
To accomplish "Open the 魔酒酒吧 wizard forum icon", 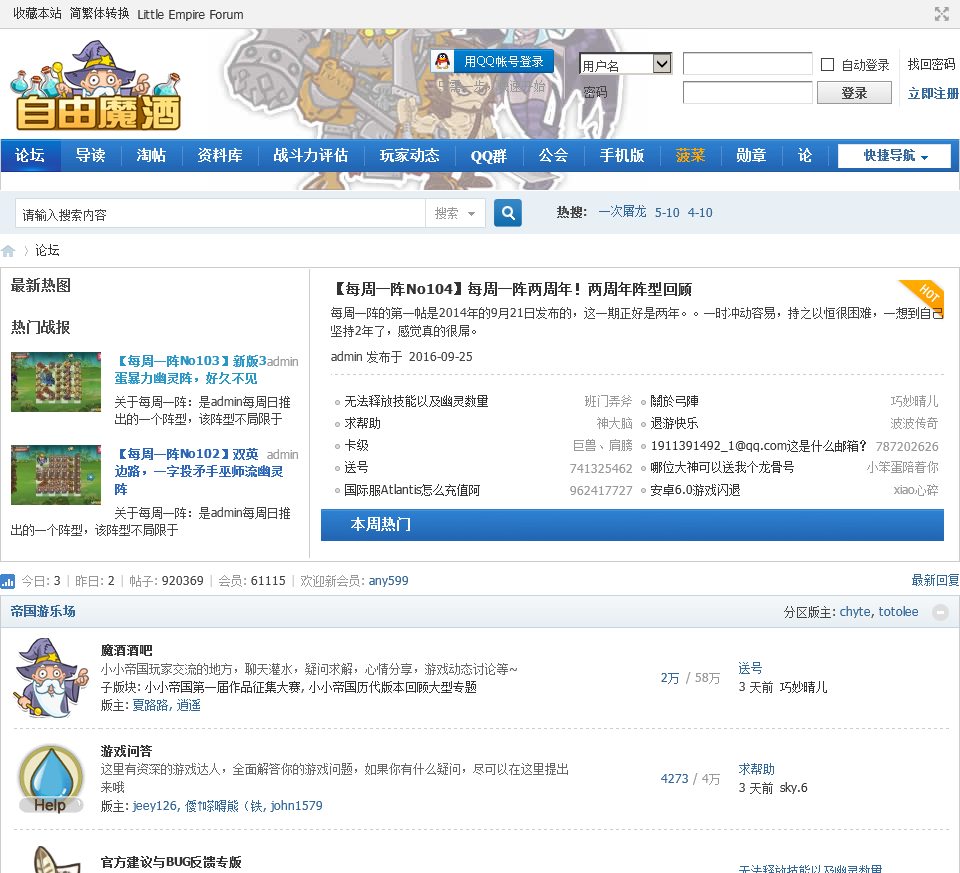I will pos(51,677).
